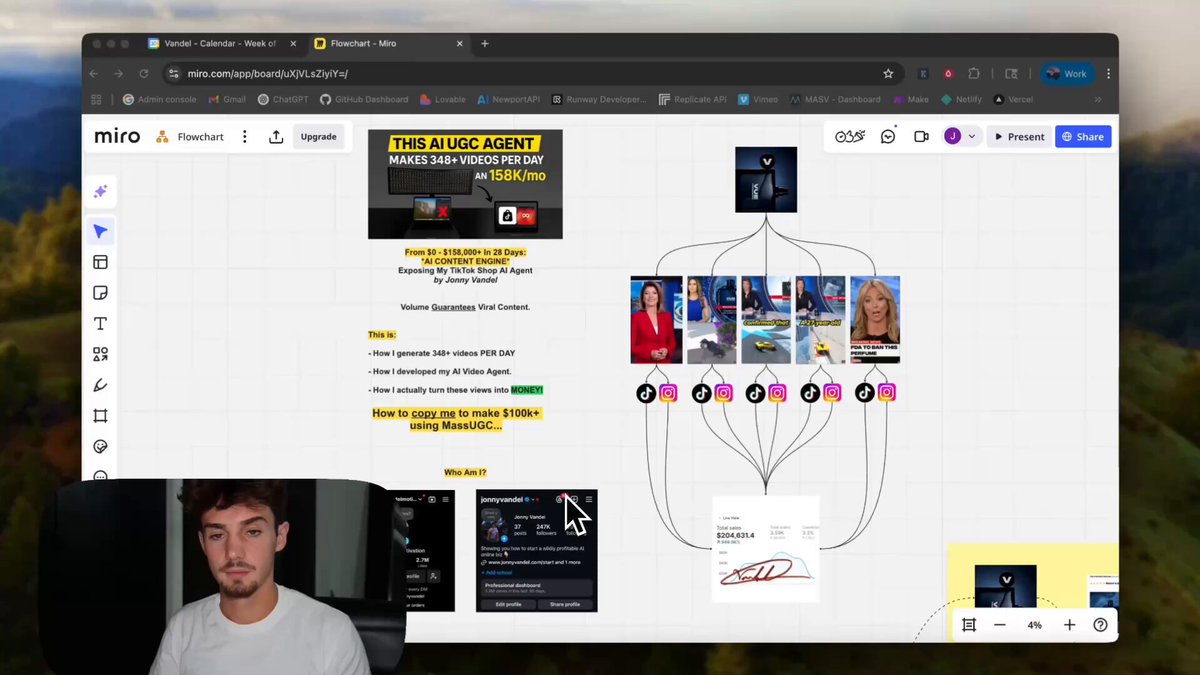Click the Present button
1200x675 pixels.
coord(1018,137)
